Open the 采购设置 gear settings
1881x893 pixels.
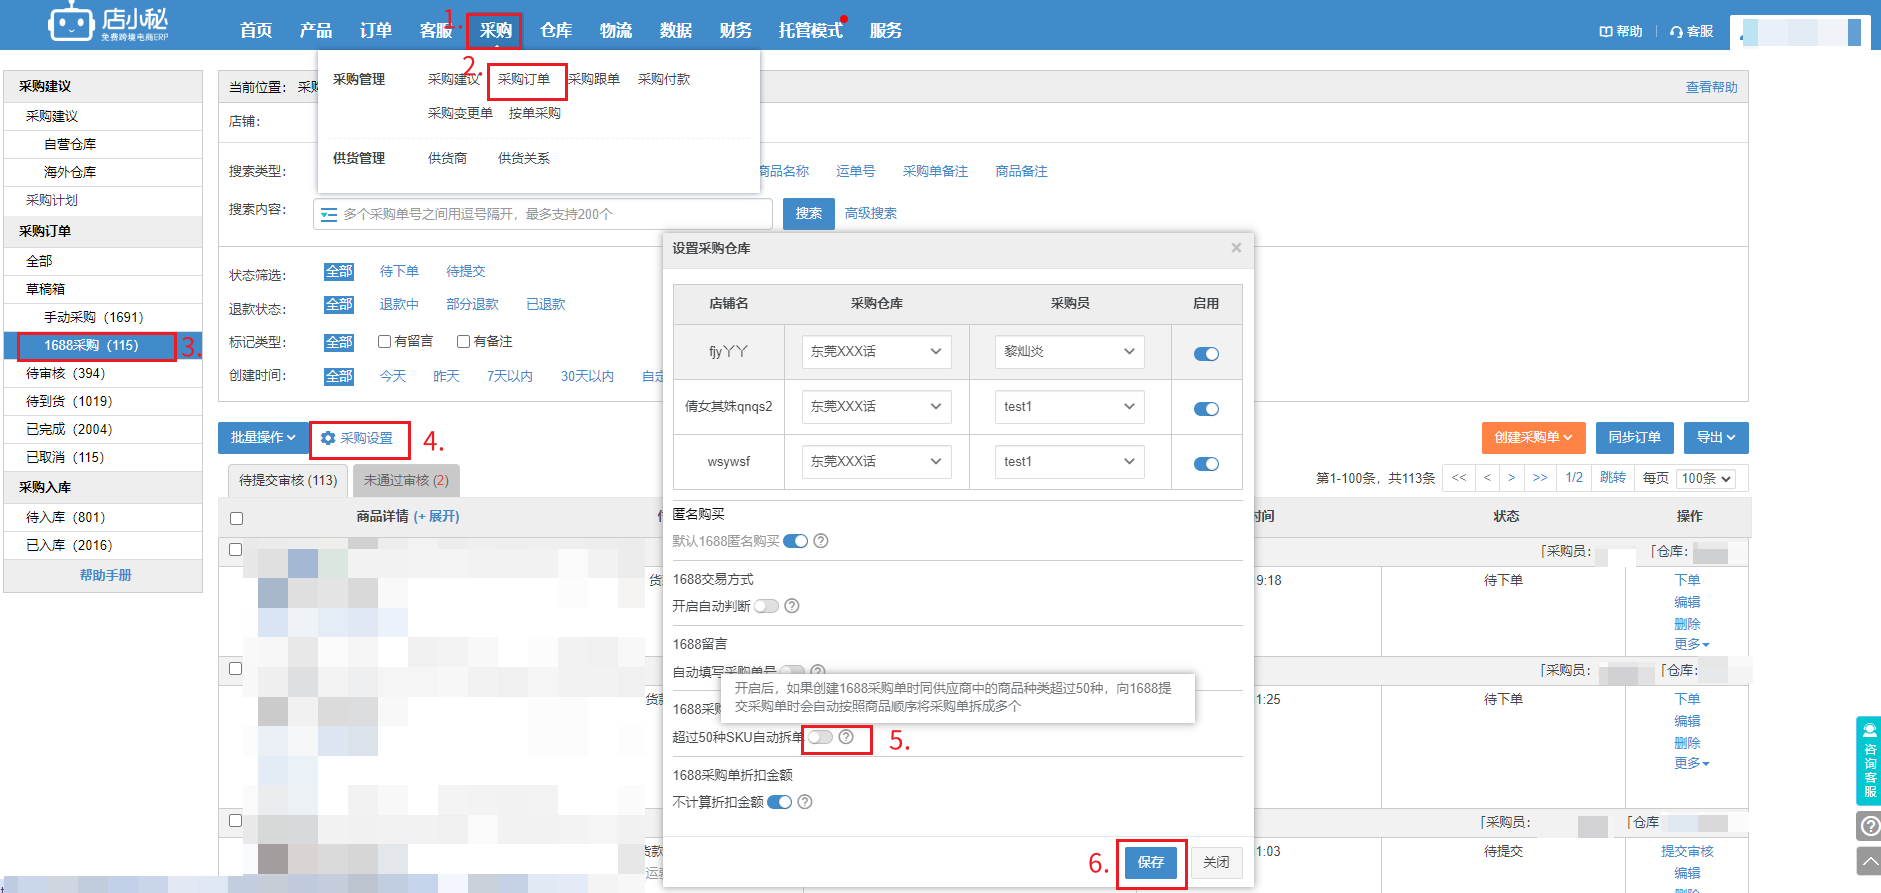357,438
